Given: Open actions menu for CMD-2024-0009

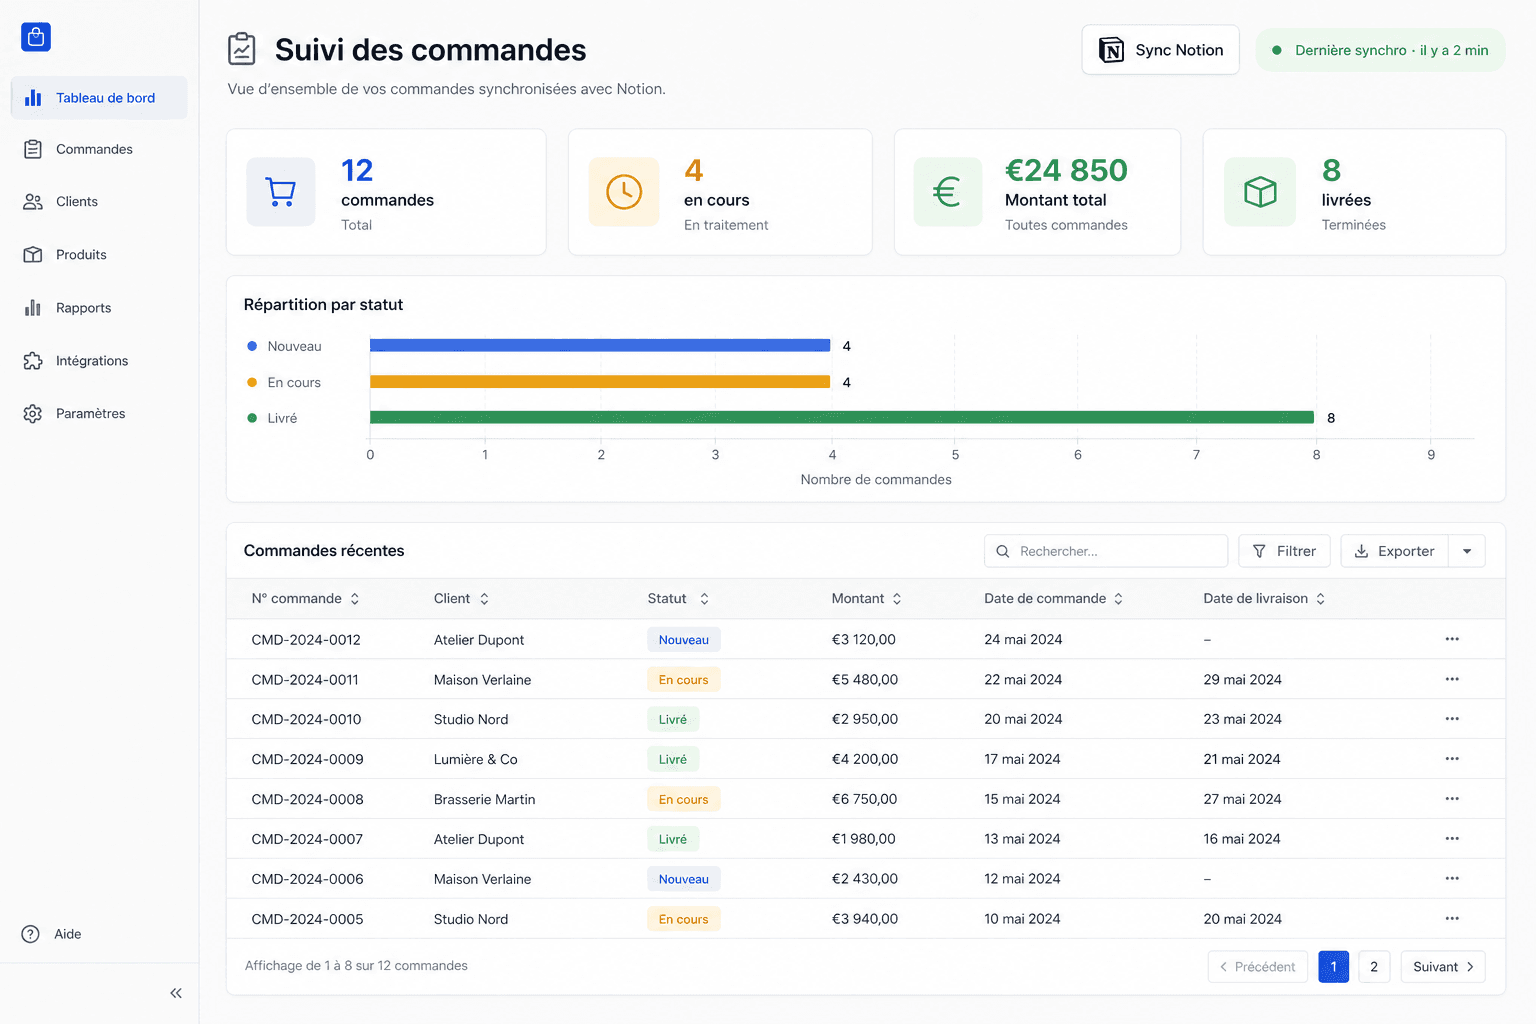Looking at the screenshot, I should 1452,759.
